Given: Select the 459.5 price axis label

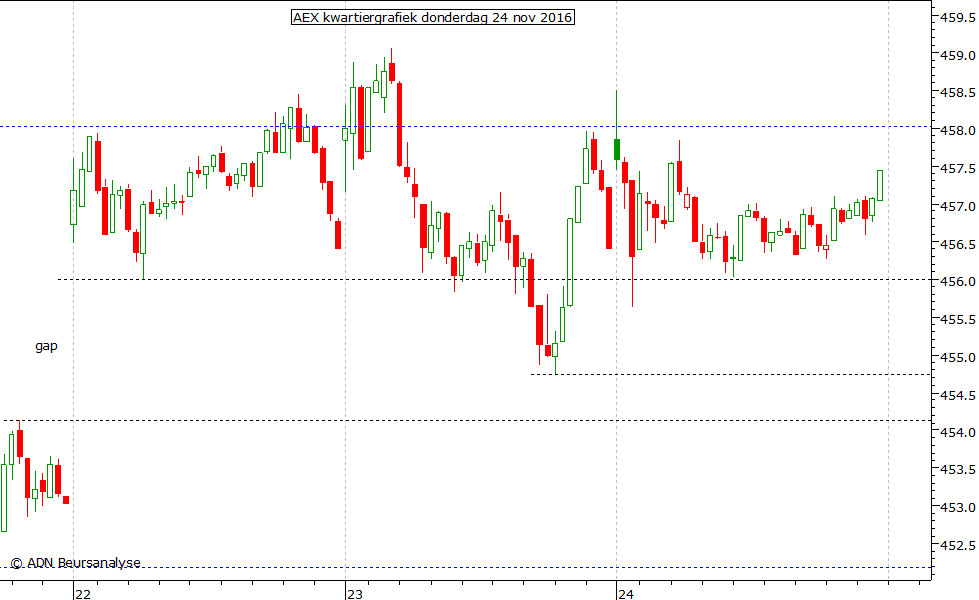Looking at the screenshot, I should tap(958, 18).
